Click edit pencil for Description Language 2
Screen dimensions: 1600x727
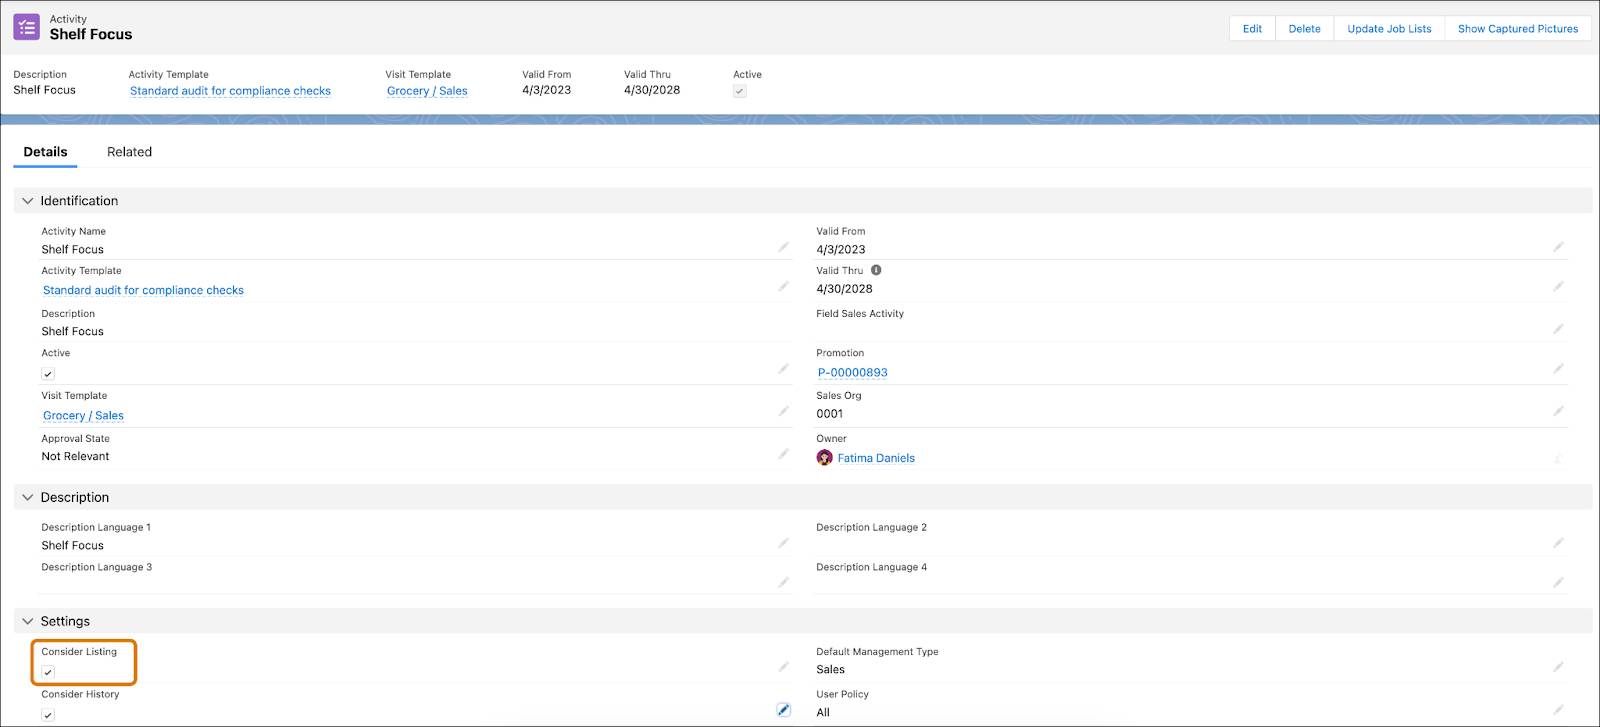pyautogui.click(x=1558, y=543)
